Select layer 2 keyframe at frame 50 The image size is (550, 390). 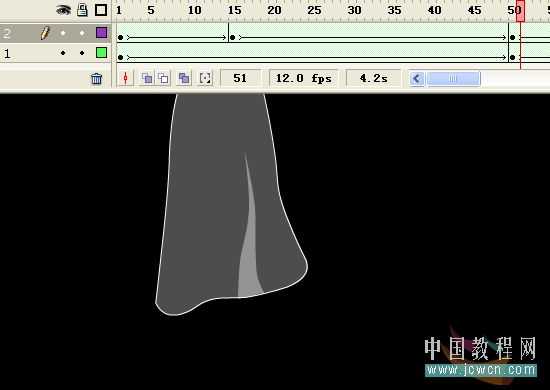click(512, 37)
